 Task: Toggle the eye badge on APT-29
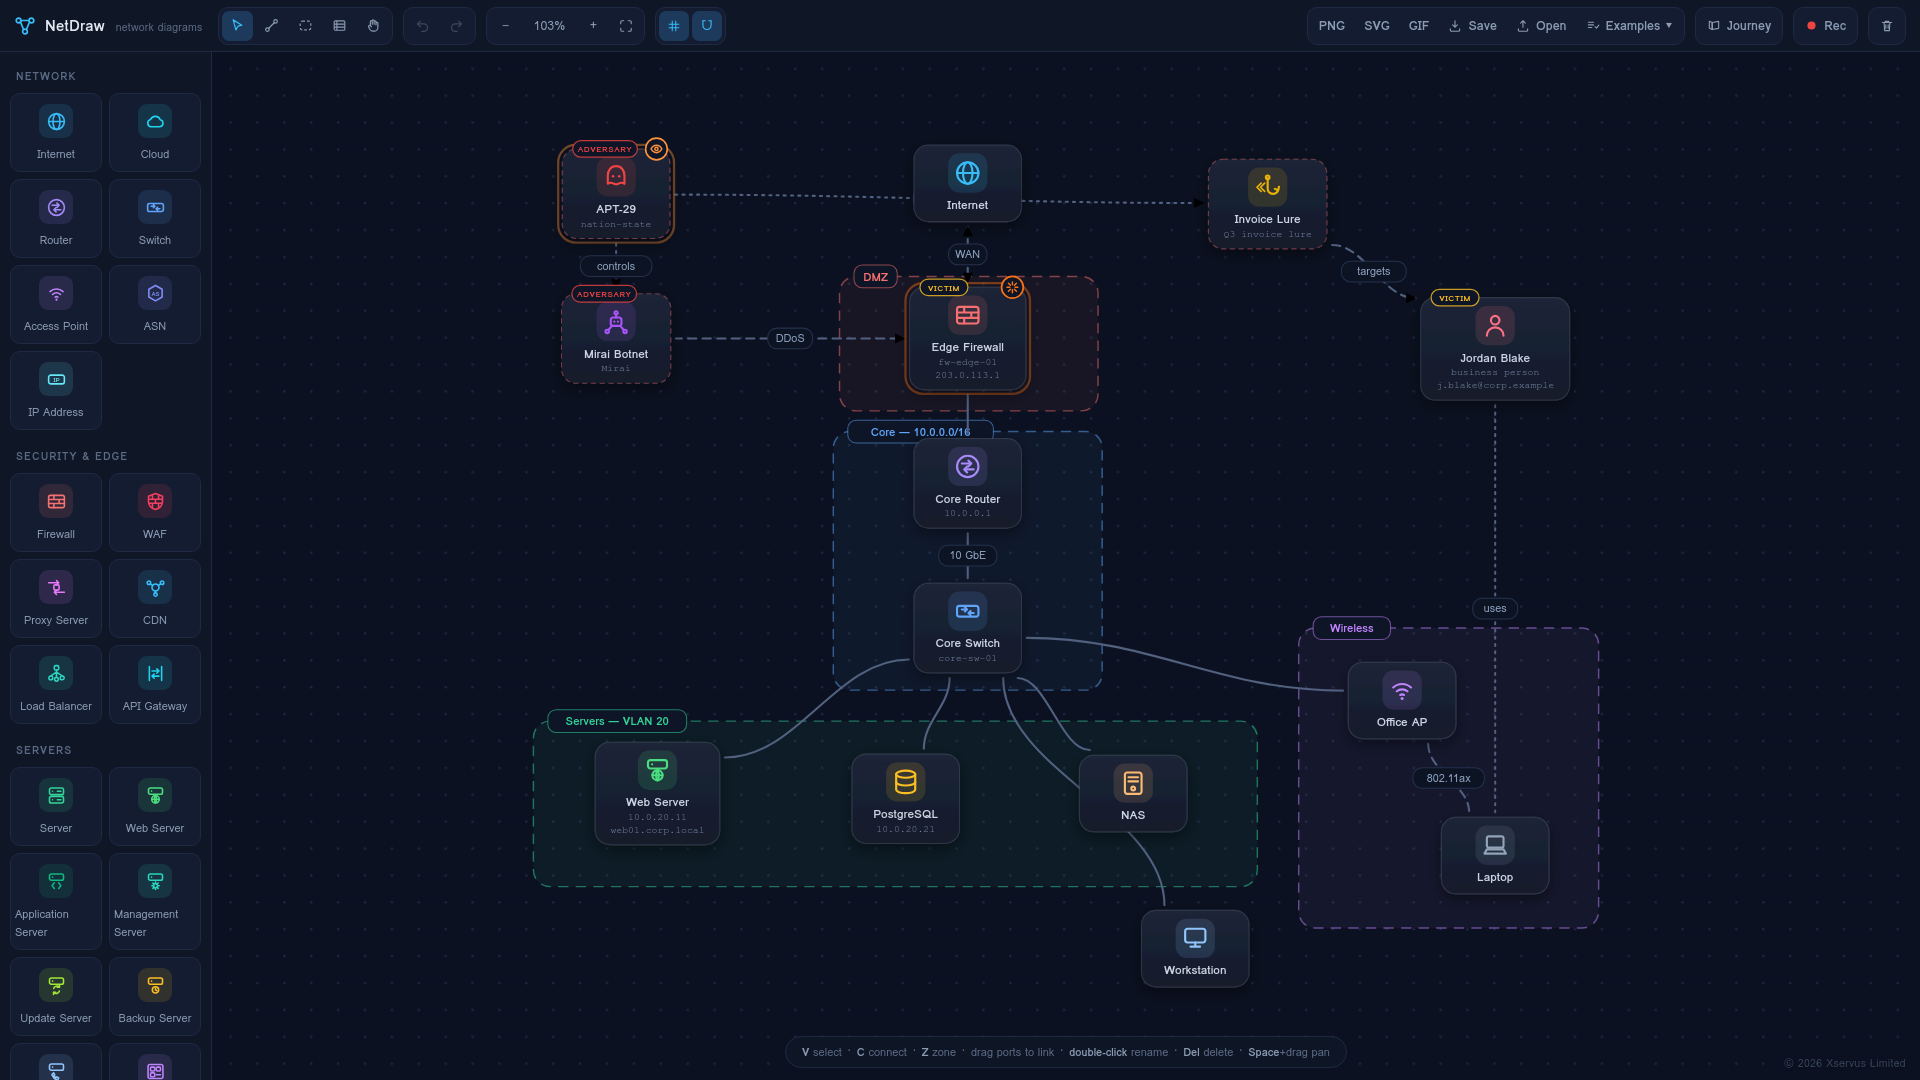pyautogui.click(x=656, y=149)
